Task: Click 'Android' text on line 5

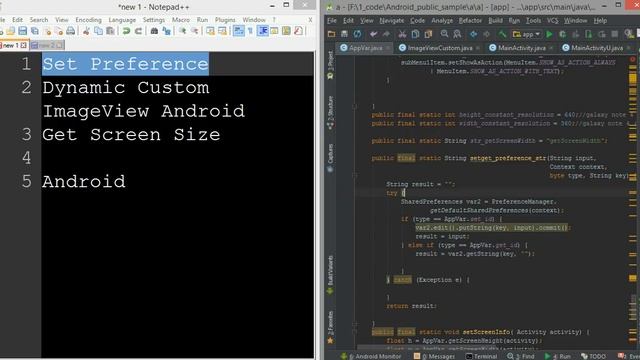Action: pyautogui.click(x=84, y=182)
